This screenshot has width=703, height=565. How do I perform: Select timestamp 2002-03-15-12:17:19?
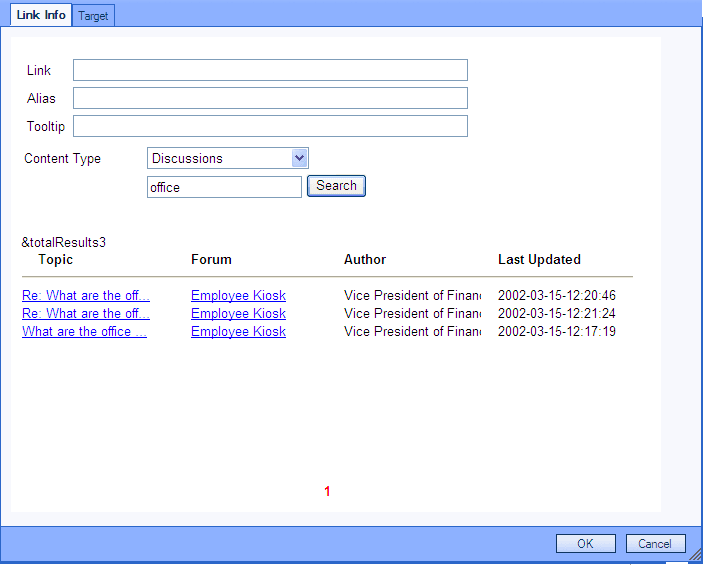557,331
